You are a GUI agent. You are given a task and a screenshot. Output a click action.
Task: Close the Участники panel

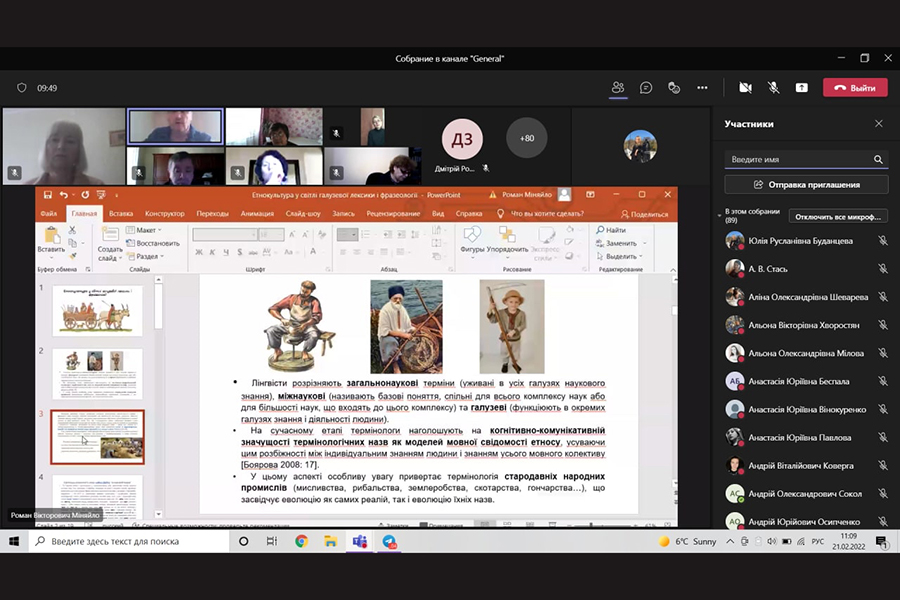click(x=878, y=124)
